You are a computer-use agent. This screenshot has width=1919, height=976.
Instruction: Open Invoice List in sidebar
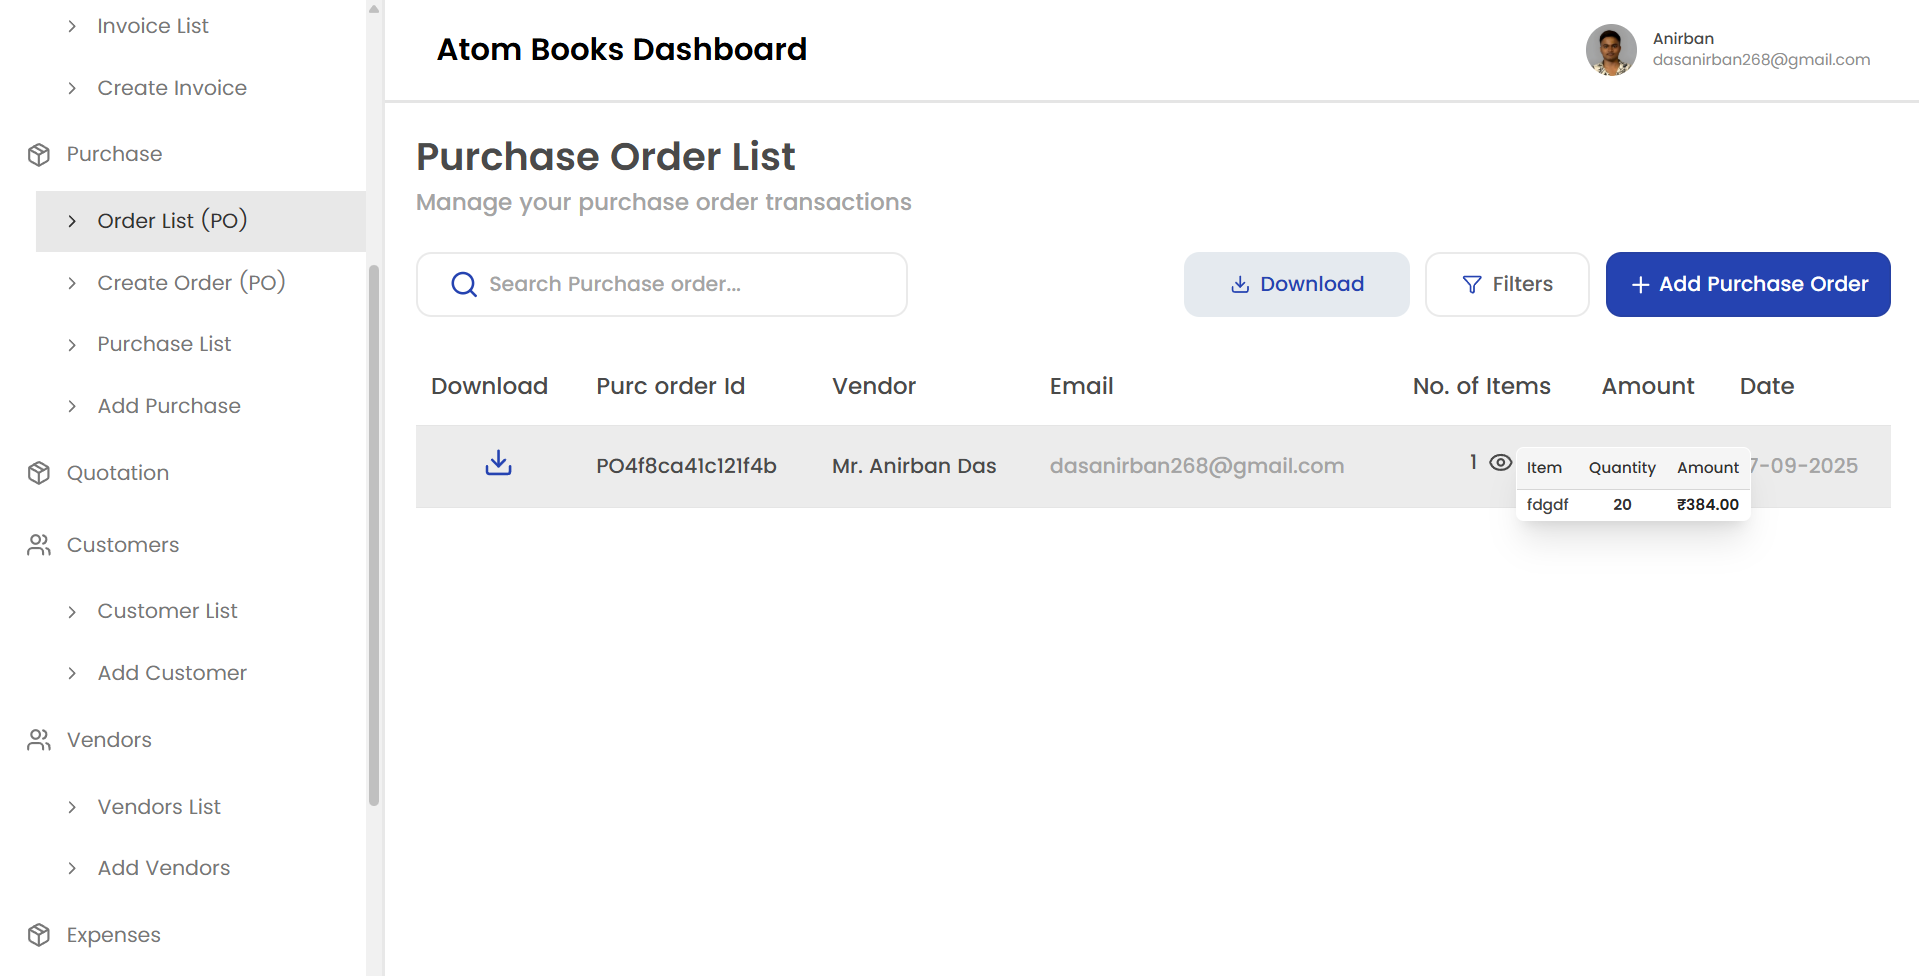152,26
